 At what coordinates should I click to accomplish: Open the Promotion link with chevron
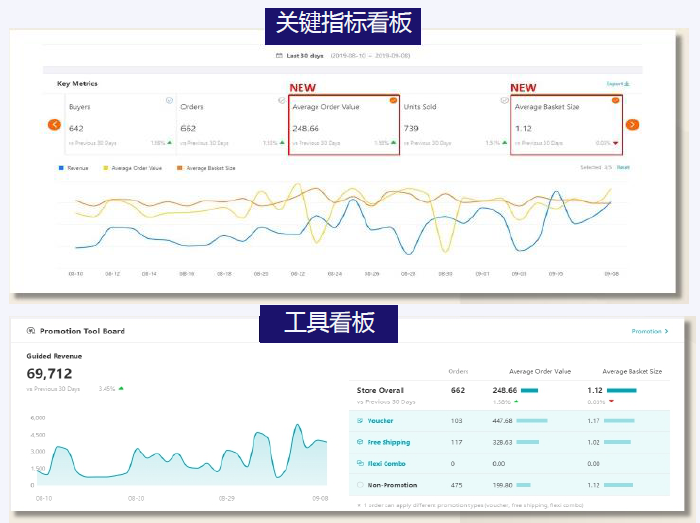point(650,331)
